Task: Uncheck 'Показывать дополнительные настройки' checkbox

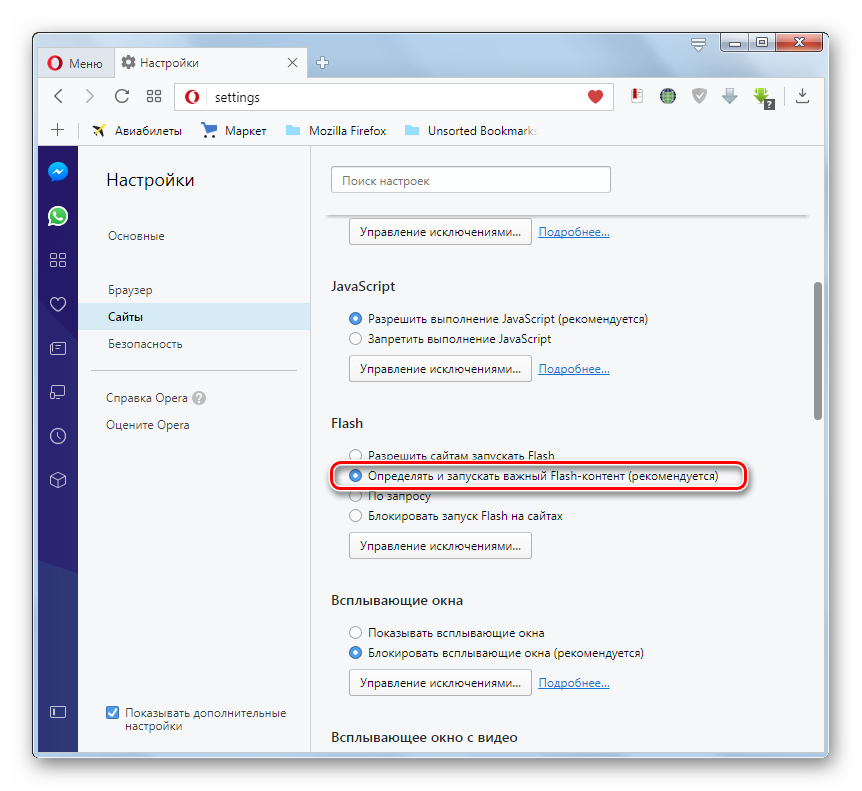Action: 113,713
